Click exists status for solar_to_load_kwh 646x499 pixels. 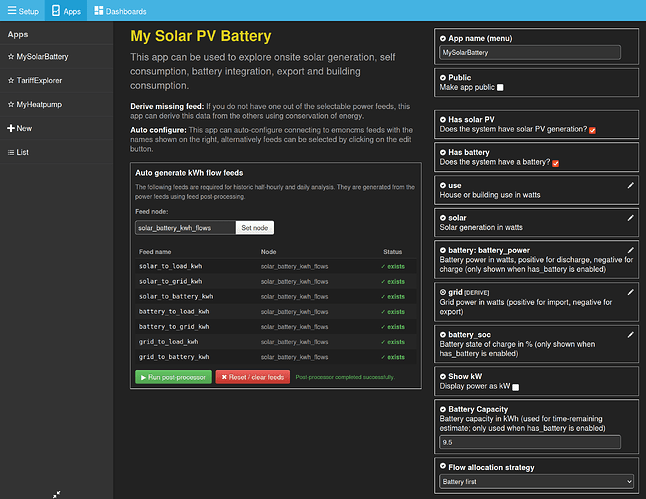pyautogui.click(x=393, y=266)
